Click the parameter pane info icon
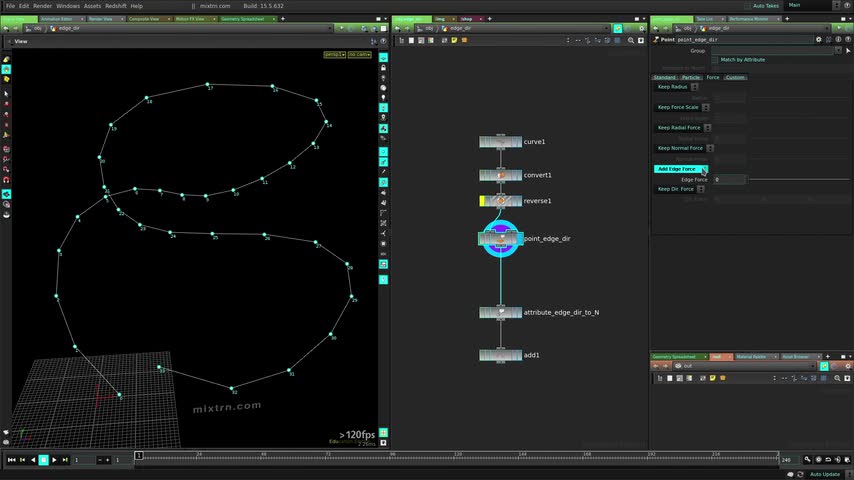This screenshot has width=854, height=480. pyautogui.click(x=838, y=39)
